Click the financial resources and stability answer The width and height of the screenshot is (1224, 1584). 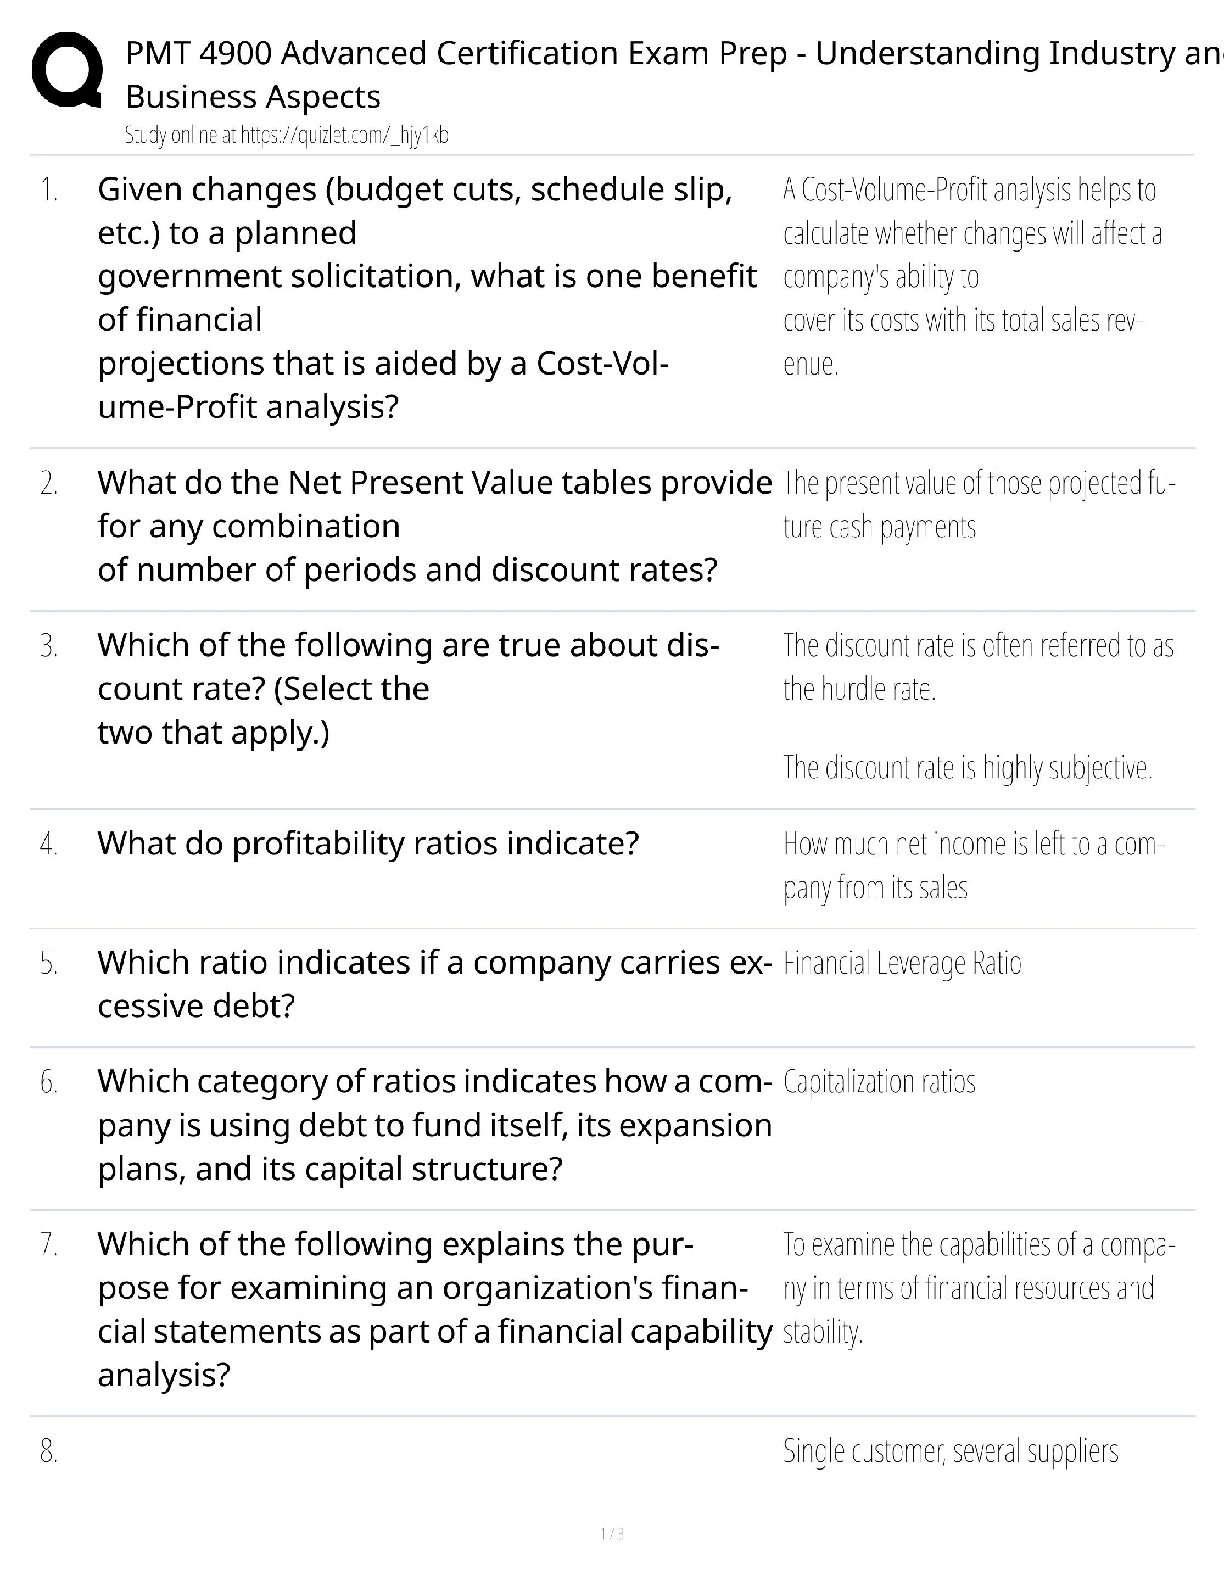(978, 1288)
